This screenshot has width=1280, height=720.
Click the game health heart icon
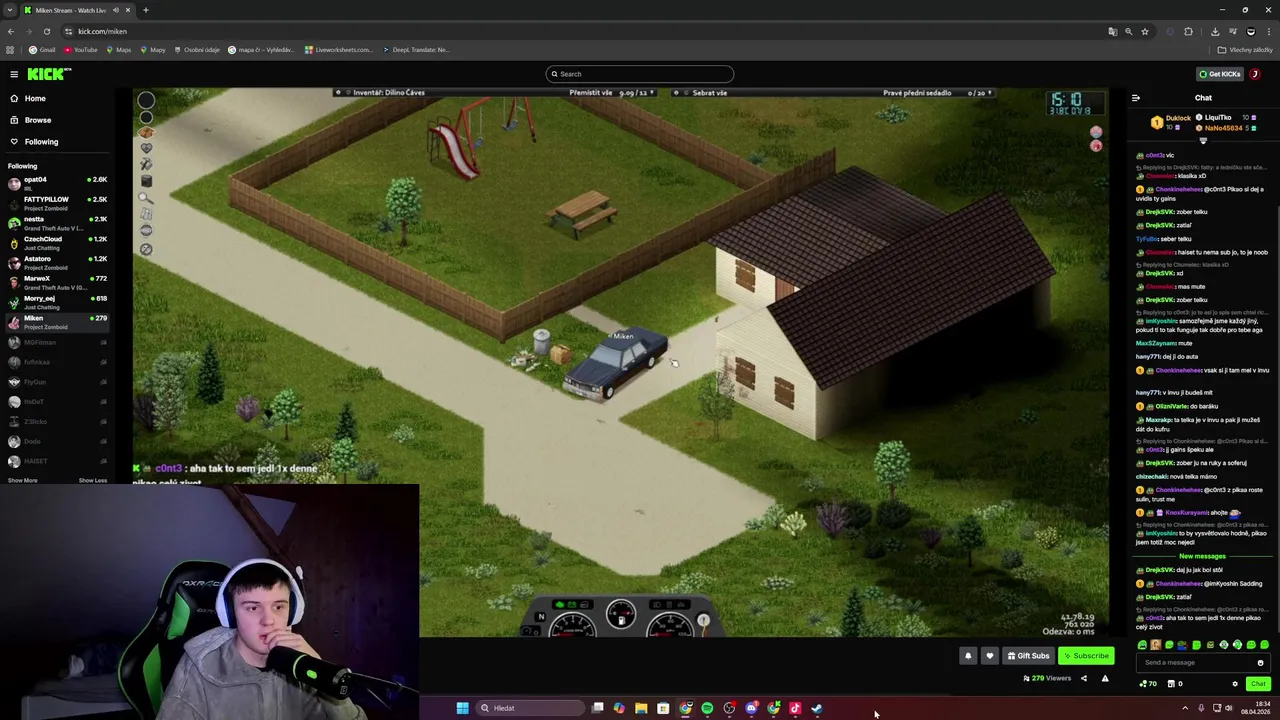tap(146, 148)
